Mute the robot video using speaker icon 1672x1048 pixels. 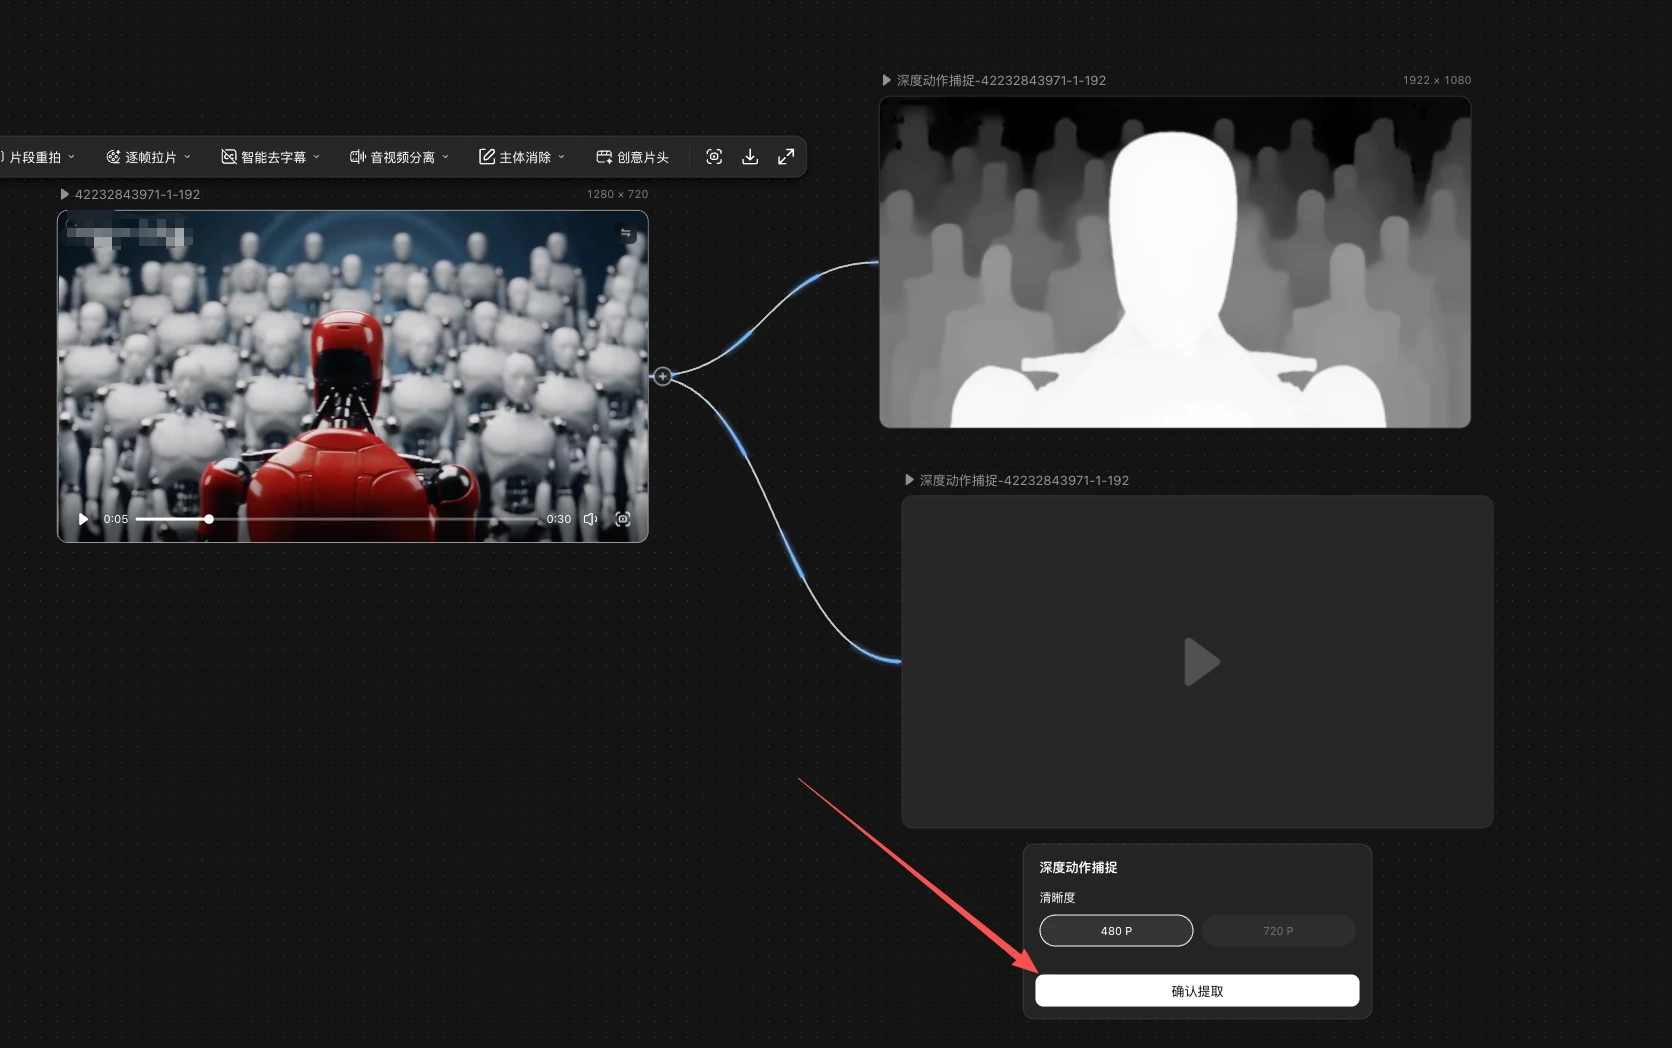coord(591,519)
